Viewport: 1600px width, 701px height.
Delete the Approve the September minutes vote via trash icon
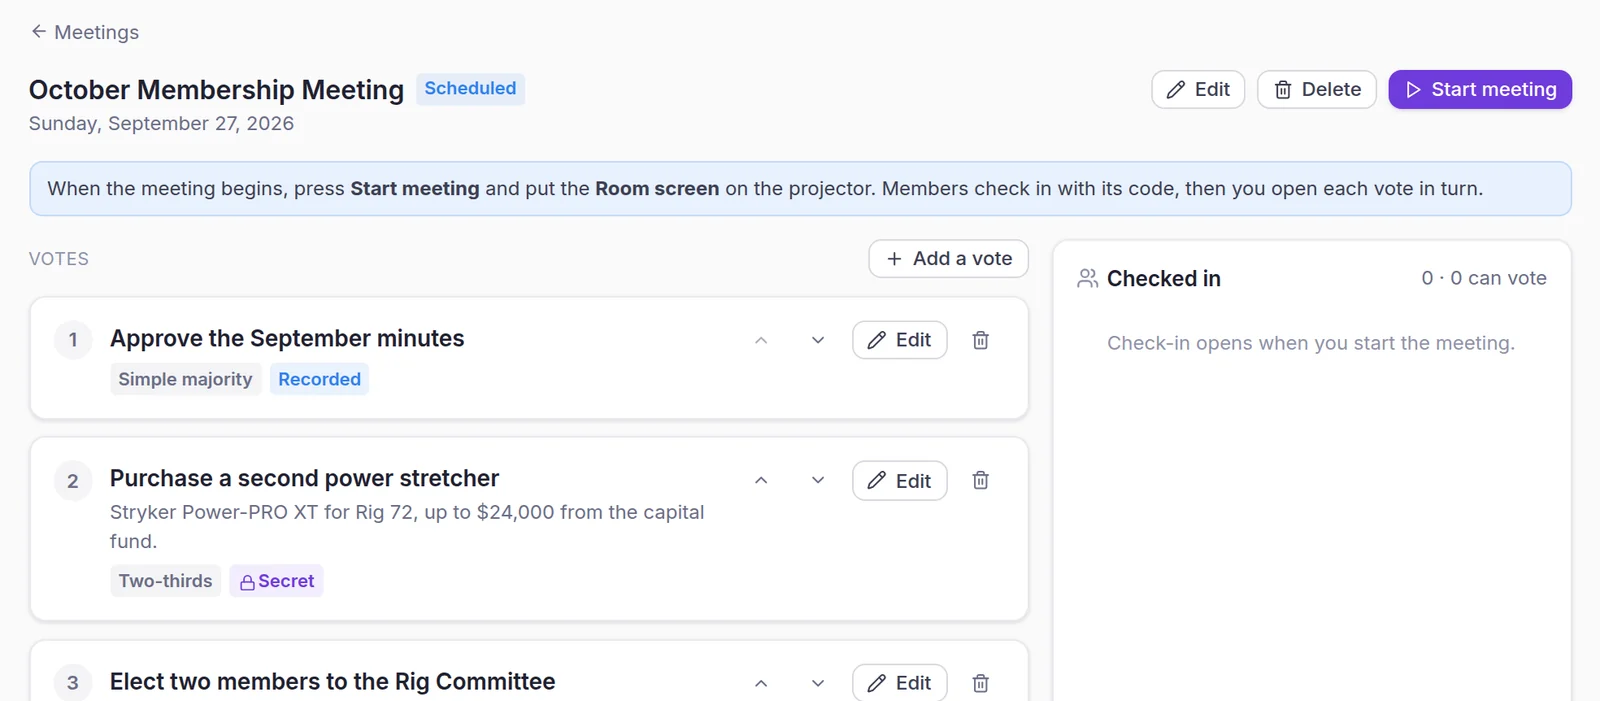click(x=980, y=340)
